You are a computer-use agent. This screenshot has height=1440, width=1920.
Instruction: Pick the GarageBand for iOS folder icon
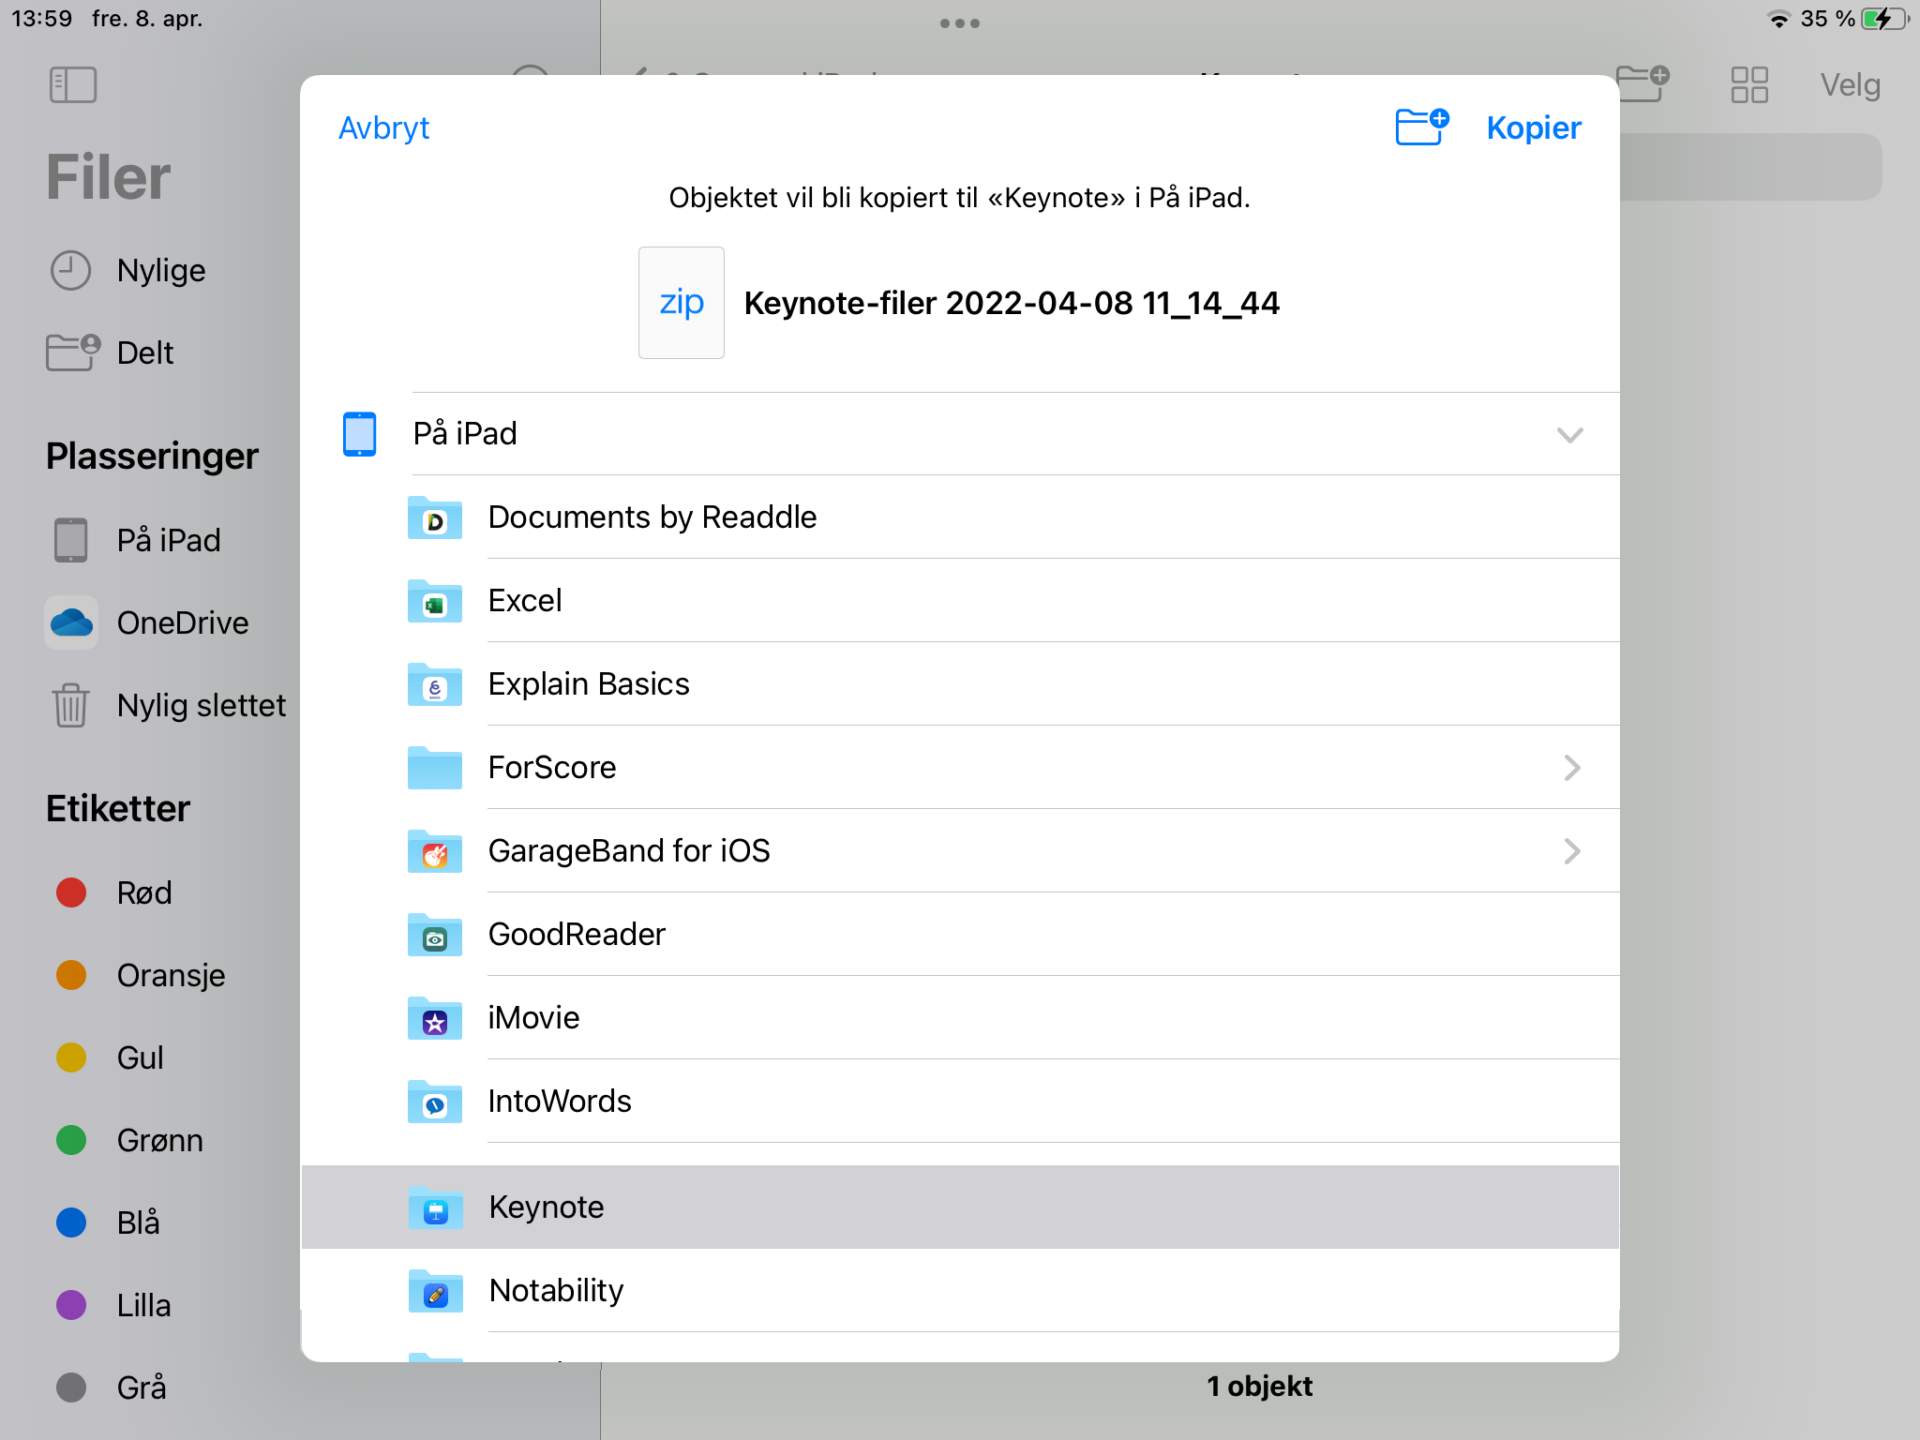(x=435, y=851)
